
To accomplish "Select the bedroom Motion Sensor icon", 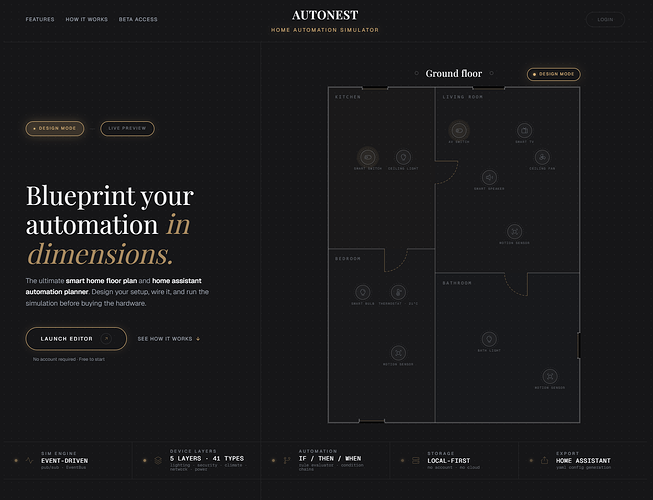I will (x=398, y=353).
